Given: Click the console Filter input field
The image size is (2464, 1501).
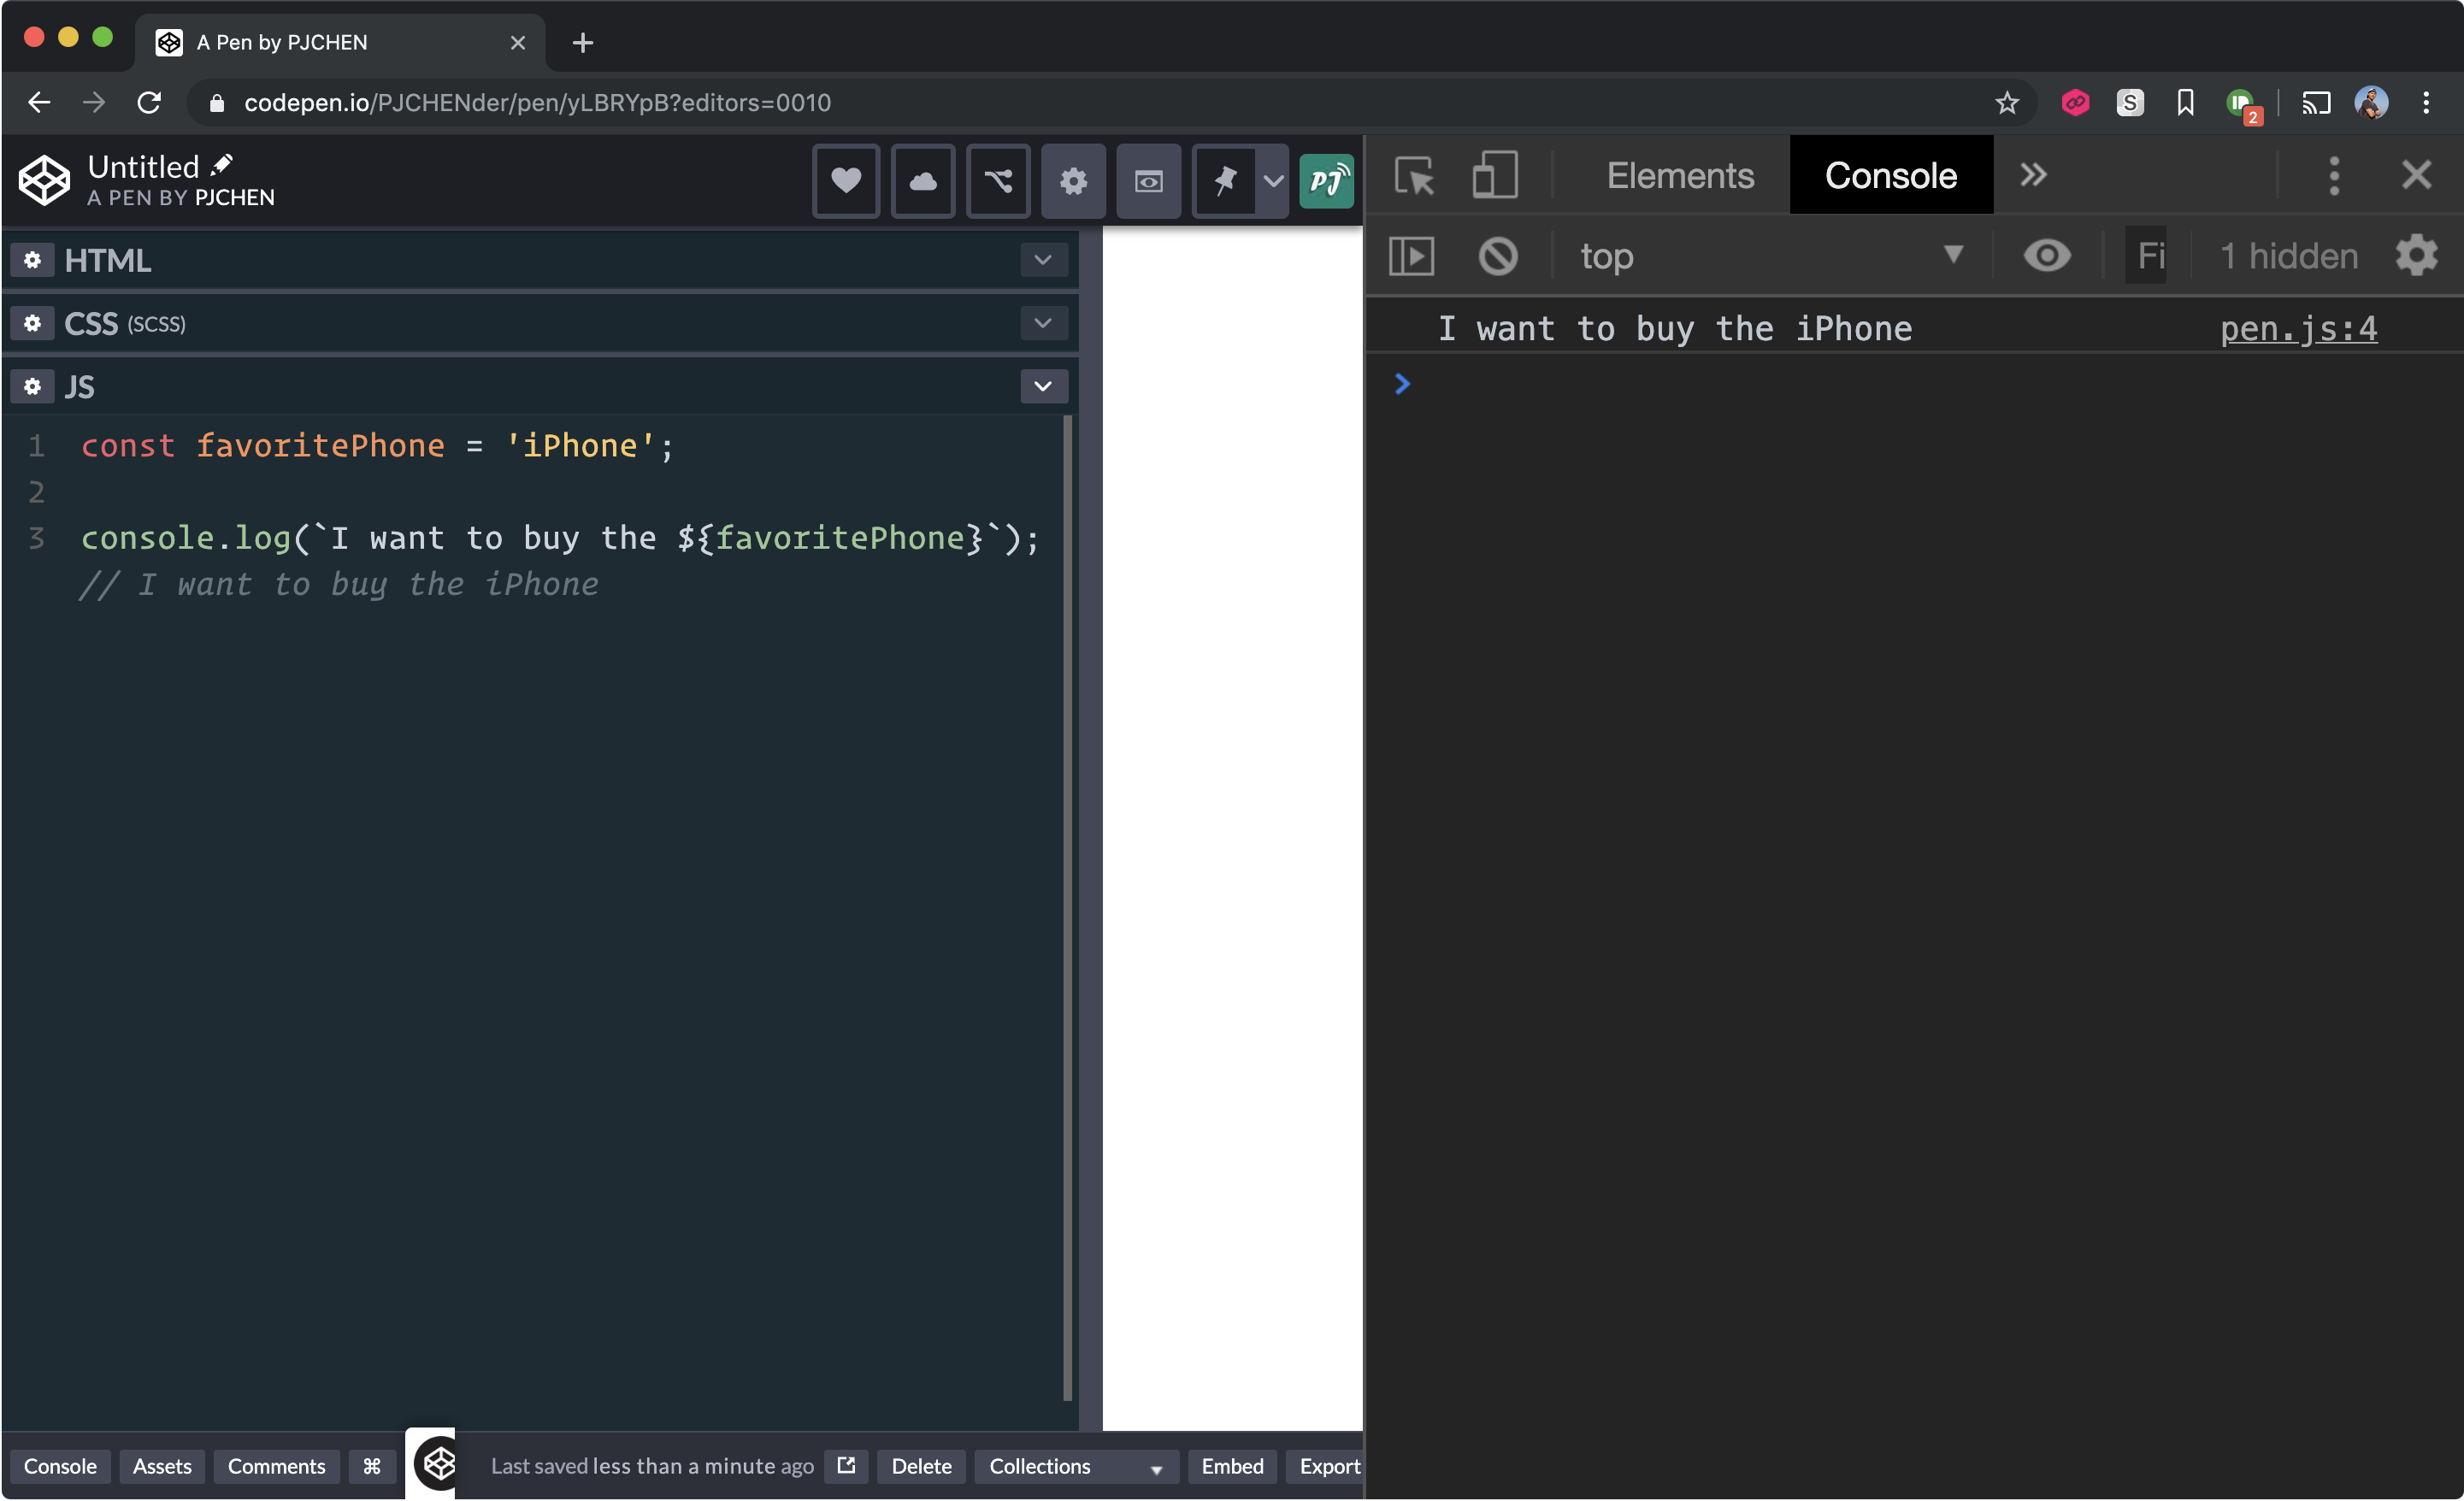Looking at the screenshot, I should pos(2146,256).
